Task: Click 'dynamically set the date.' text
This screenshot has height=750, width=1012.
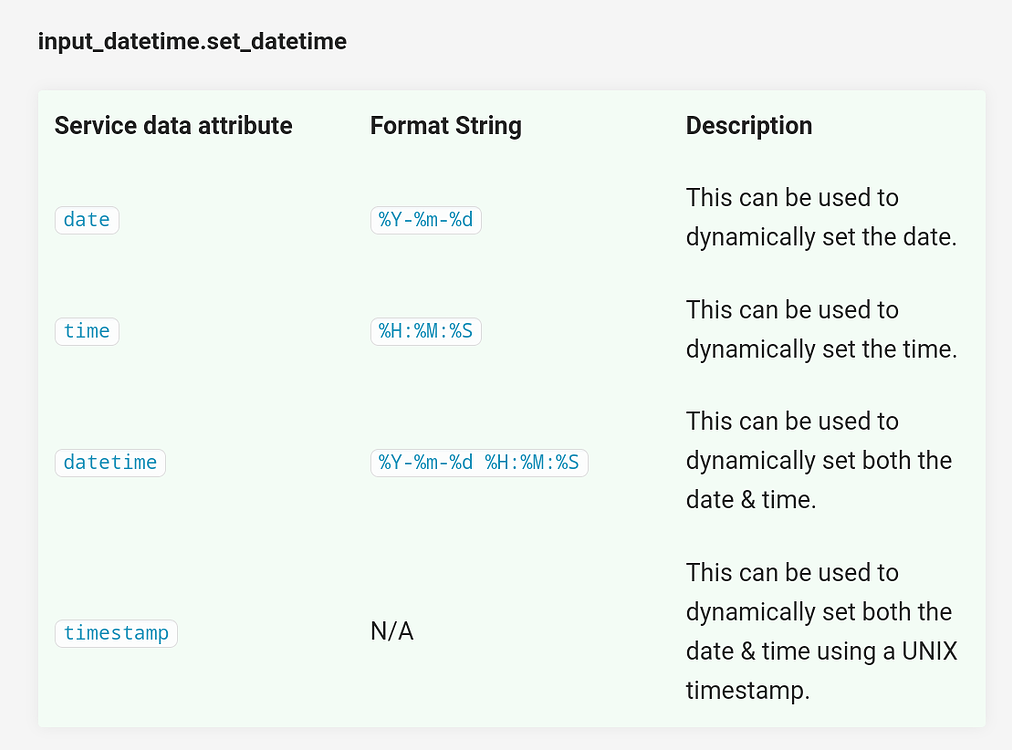Action: coord(821,237)
